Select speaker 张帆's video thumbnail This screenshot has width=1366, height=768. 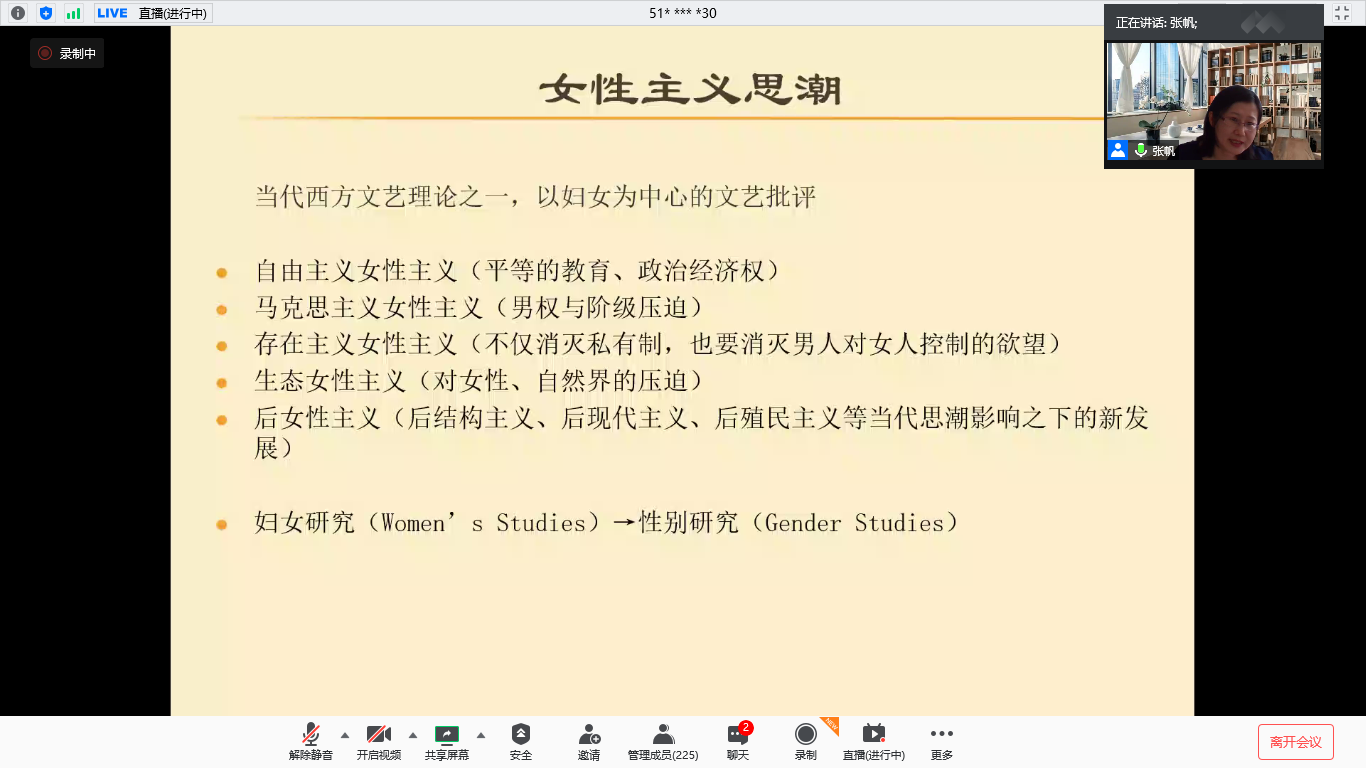[x=1213, y=100]
